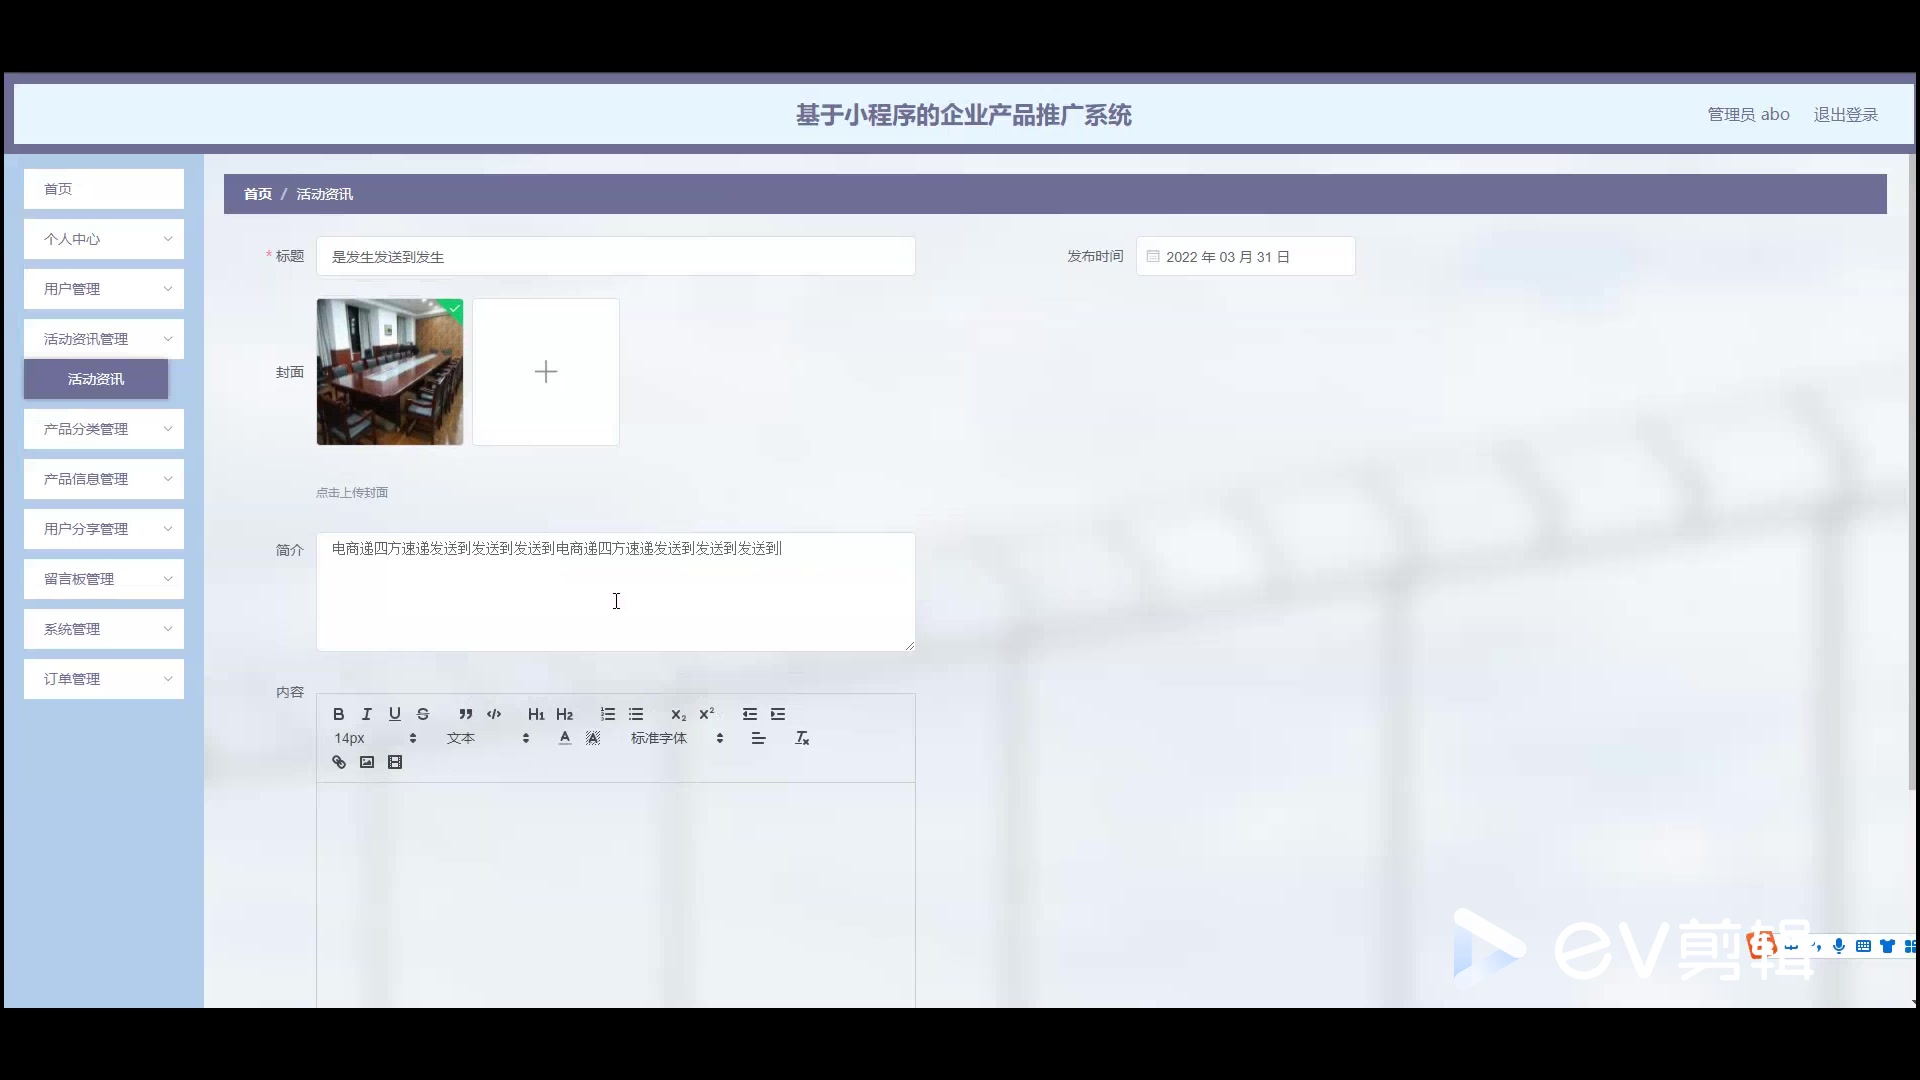Insert a video with the film icon
This screenshot has height=1080, width=1920.
(395, 762)
